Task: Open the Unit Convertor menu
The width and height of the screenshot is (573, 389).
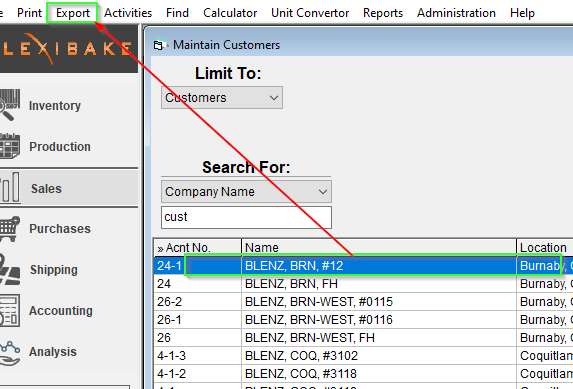Action: click(x=310, y=13)
